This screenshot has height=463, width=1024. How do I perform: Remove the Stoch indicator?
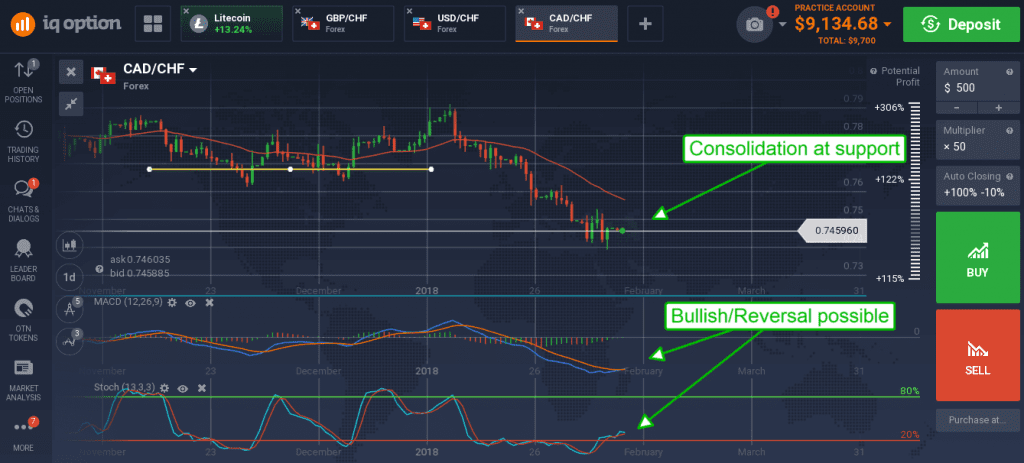(202, 388)
